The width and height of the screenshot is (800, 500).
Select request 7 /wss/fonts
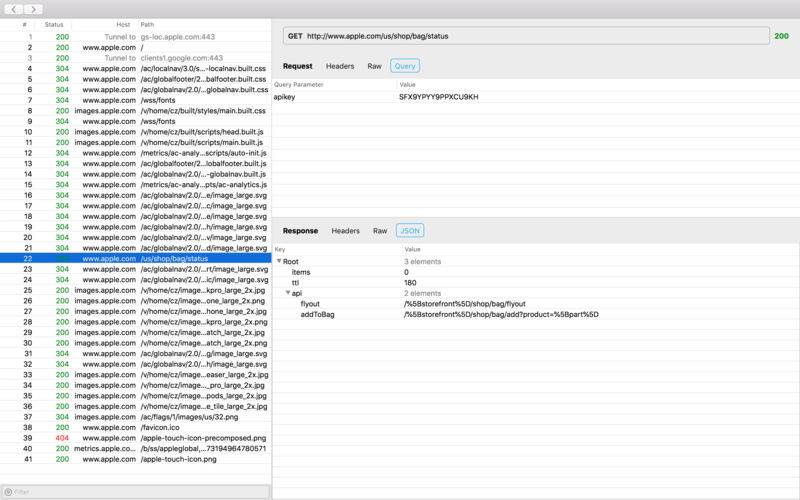click(136, 100)
